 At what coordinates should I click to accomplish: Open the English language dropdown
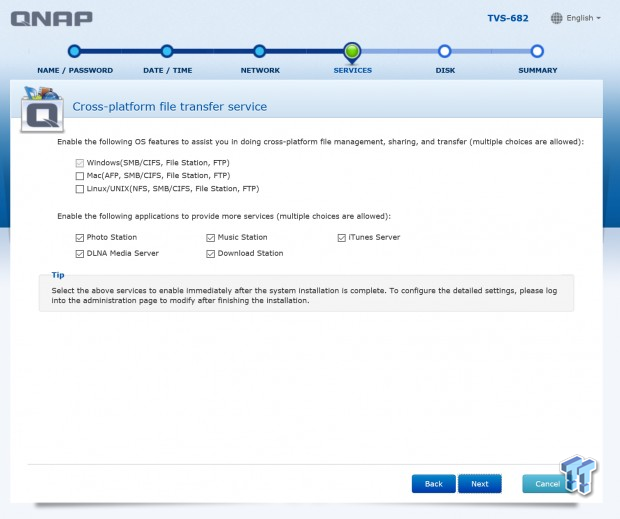583,18
